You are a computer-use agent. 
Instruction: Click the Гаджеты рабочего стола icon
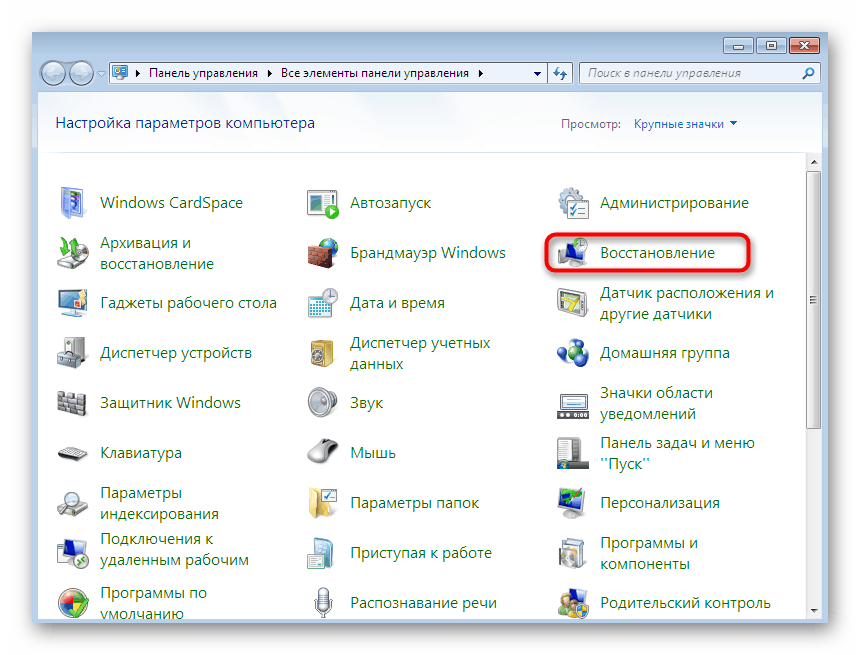click(72, 303)
